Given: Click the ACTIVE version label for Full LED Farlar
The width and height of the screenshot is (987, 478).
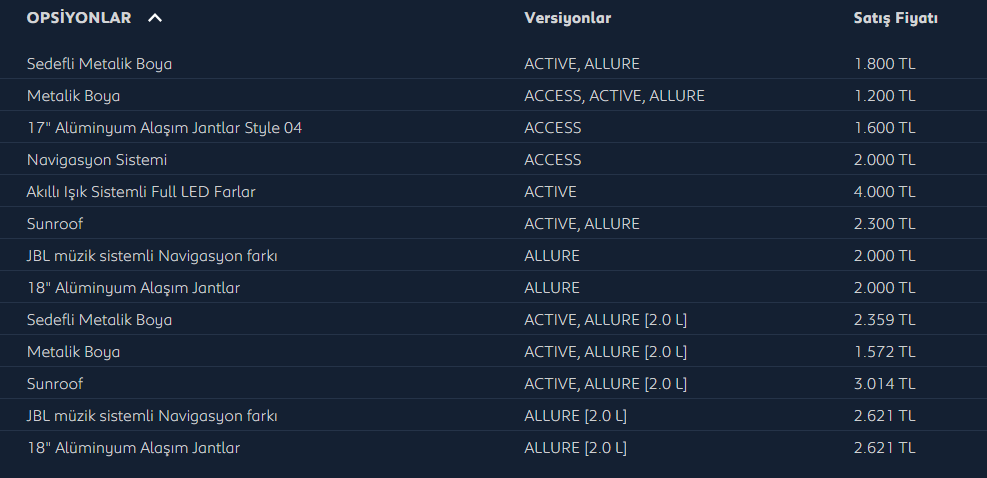Looking at the screenshot, I should [550, 192].
